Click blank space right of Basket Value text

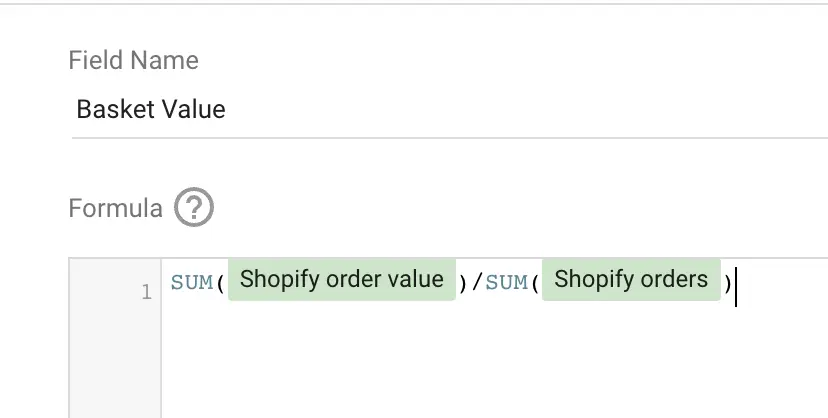tap(528, 110)
